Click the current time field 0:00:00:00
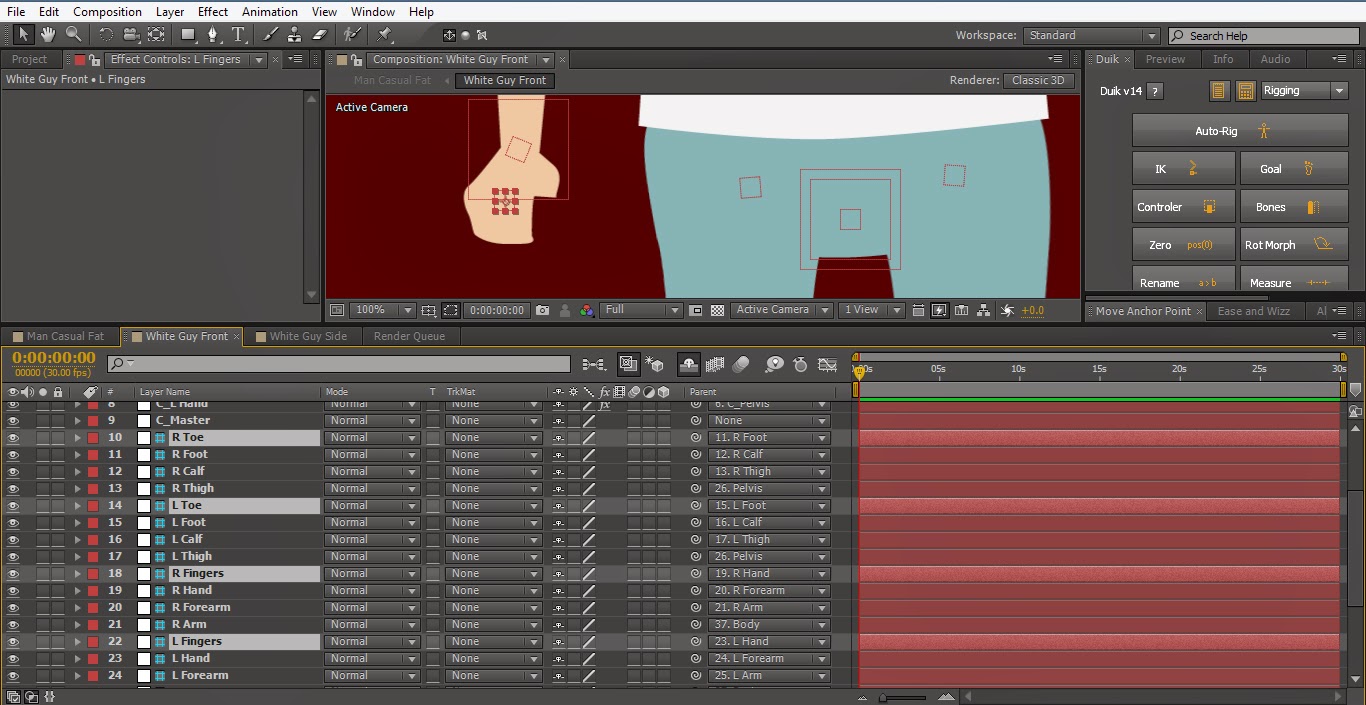 [52, 357]
